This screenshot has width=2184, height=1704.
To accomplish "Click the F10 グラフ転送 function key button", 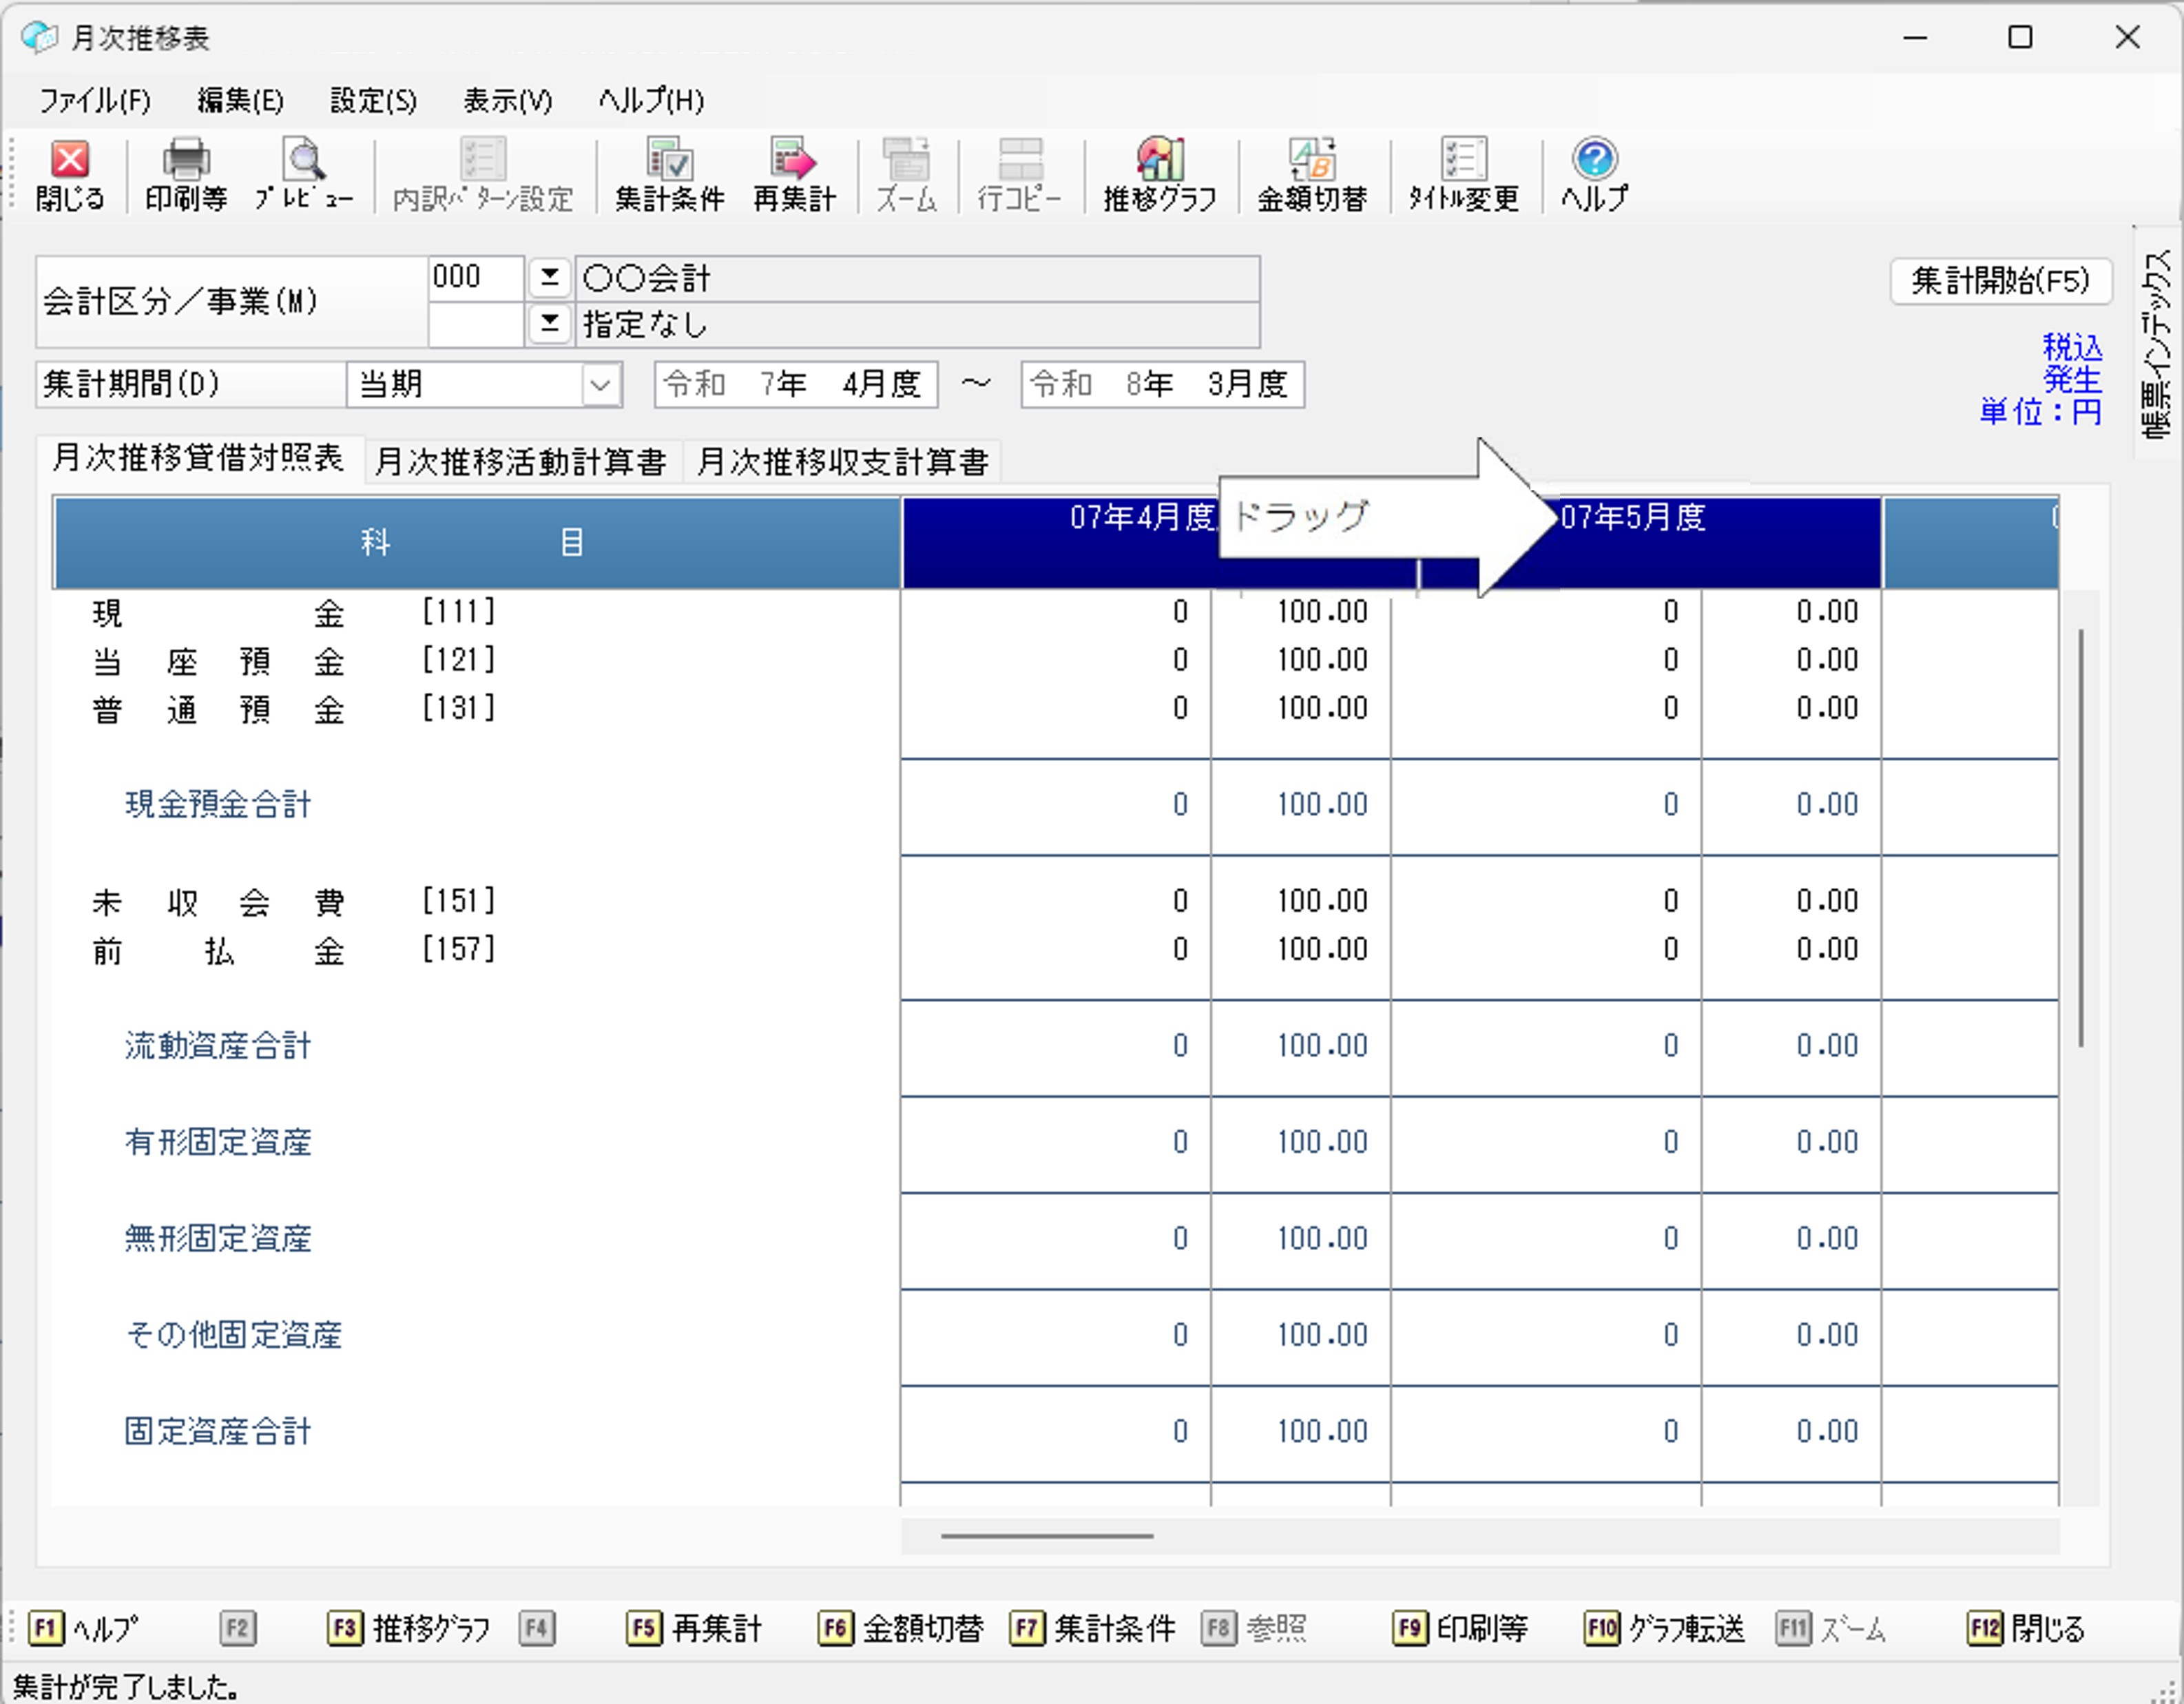I will click(1665, 1629).
